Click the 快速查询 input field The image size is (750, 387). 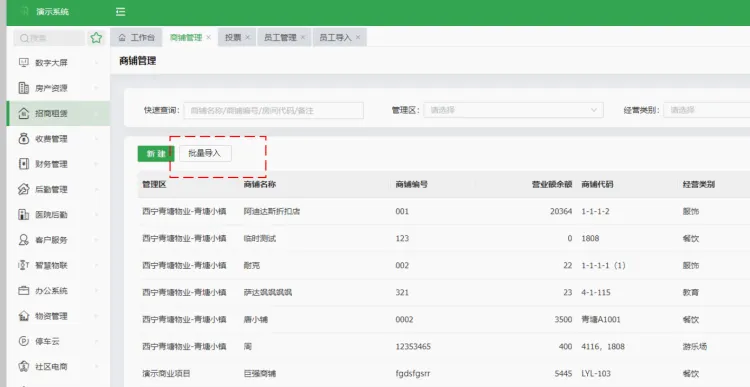274,110
